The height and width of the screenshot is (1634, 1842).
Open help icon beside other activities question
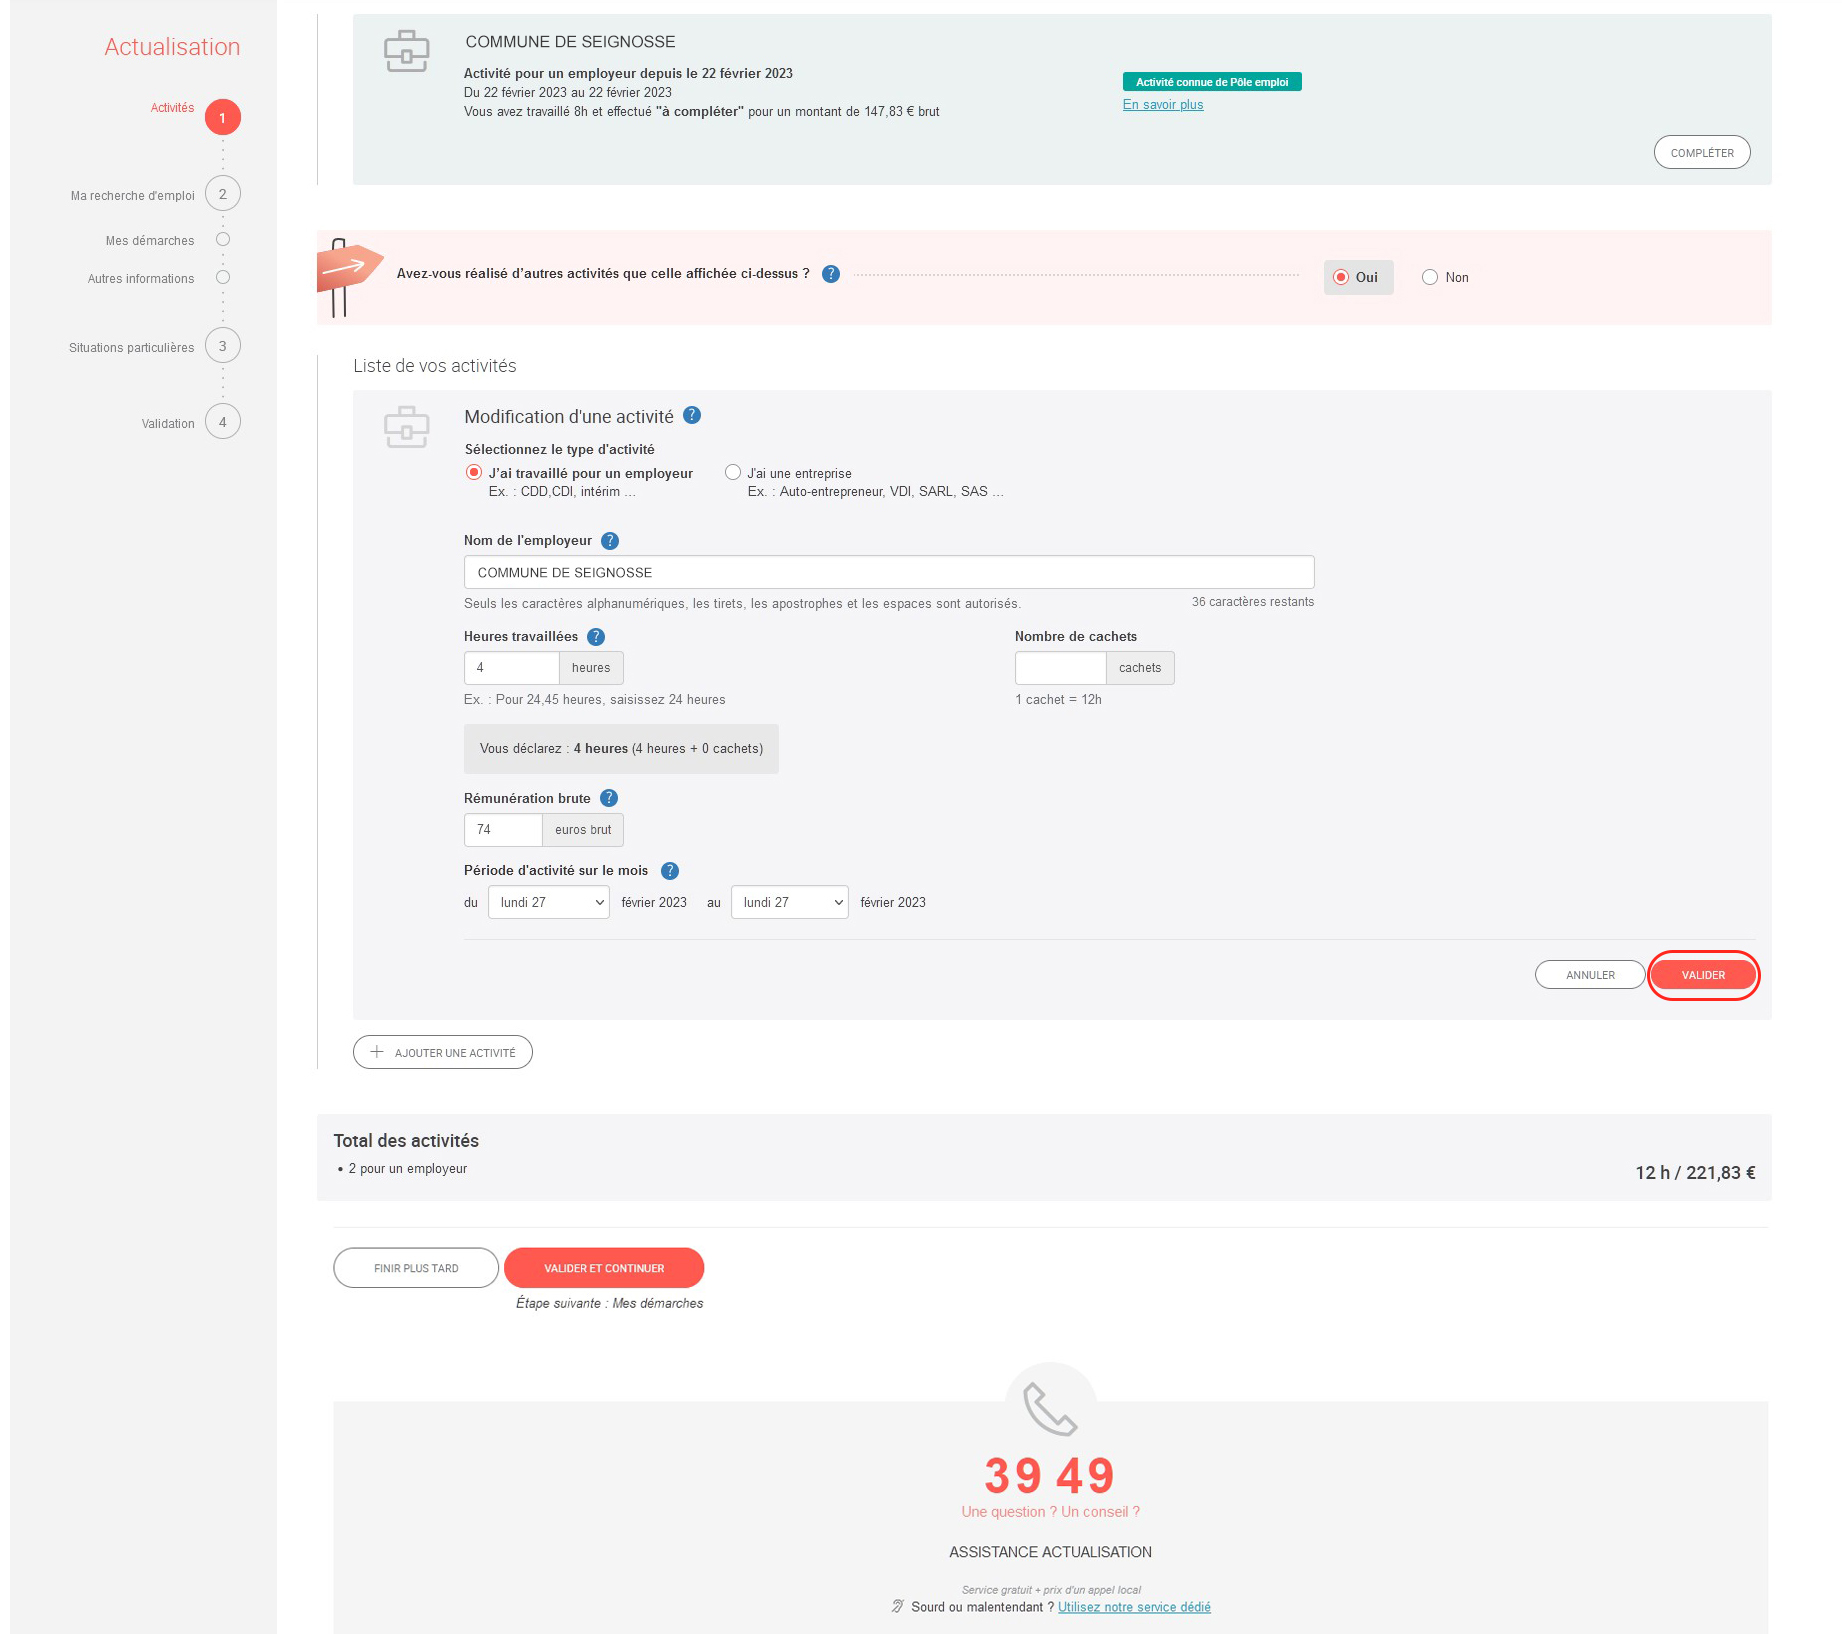(831, 274)
